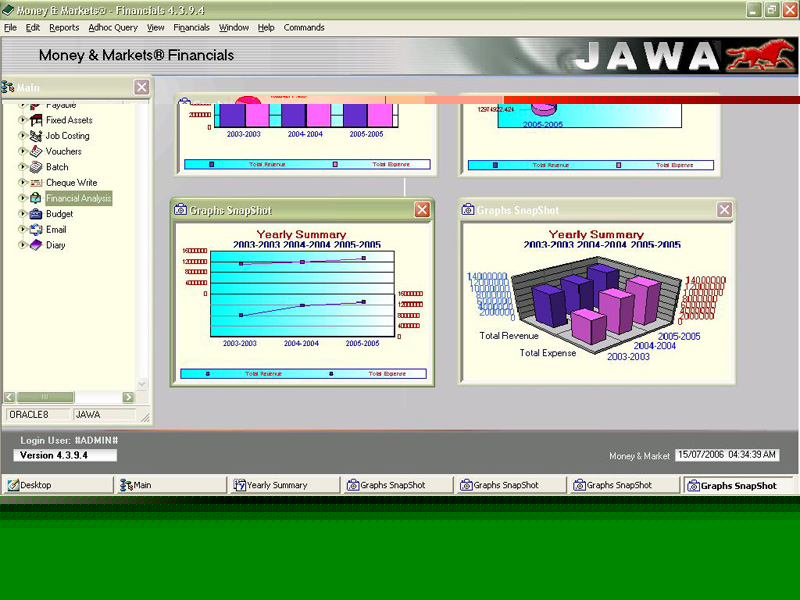Select Email in the tree
Screen dimensions: 800x600
click(x=56, y=230)
